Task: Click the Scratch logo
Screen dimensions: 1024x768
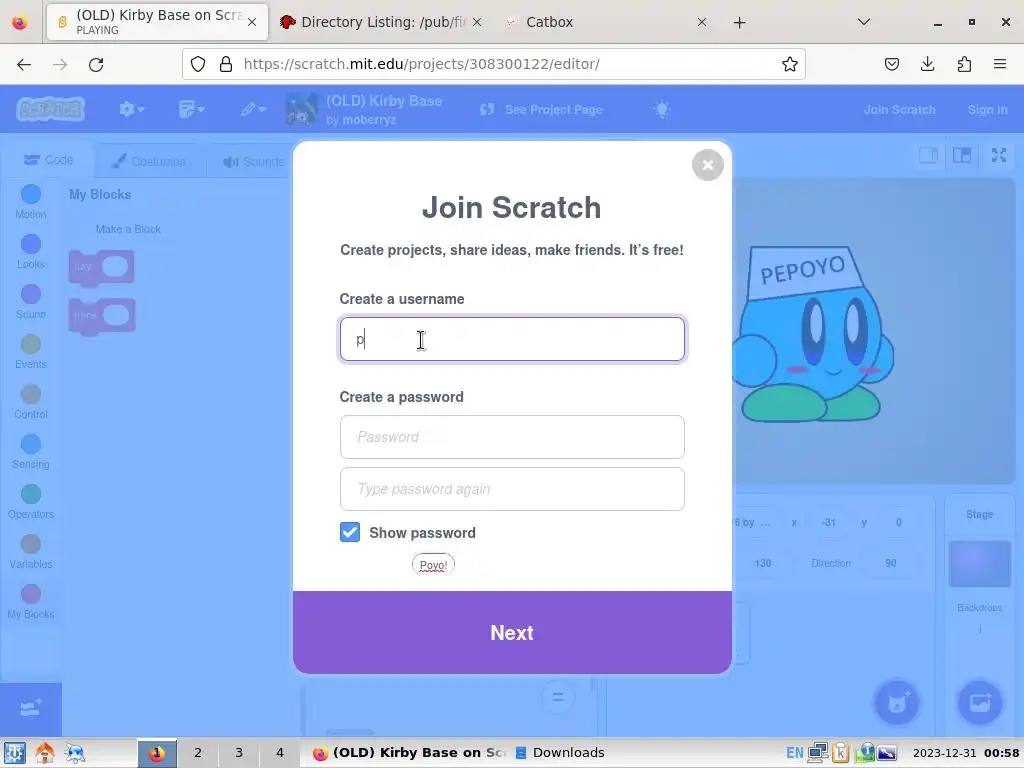Action: coord(51,109)
